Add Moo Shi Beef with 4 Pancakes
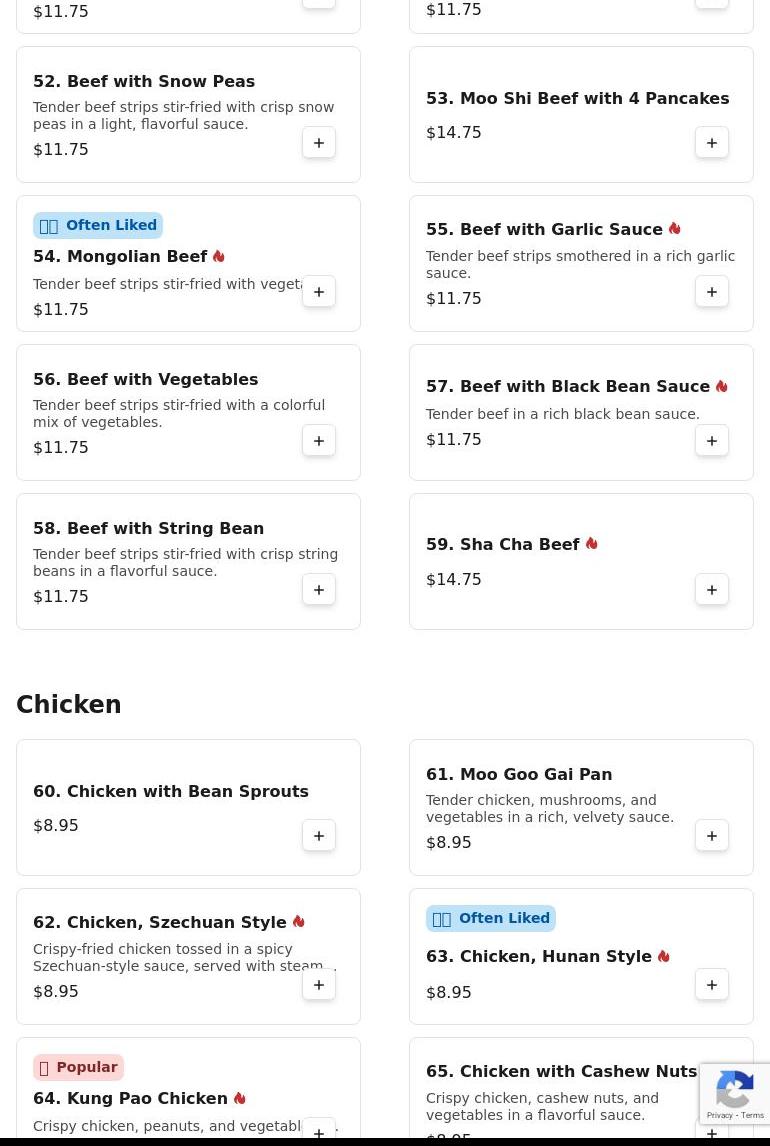 tap(712, 143)
